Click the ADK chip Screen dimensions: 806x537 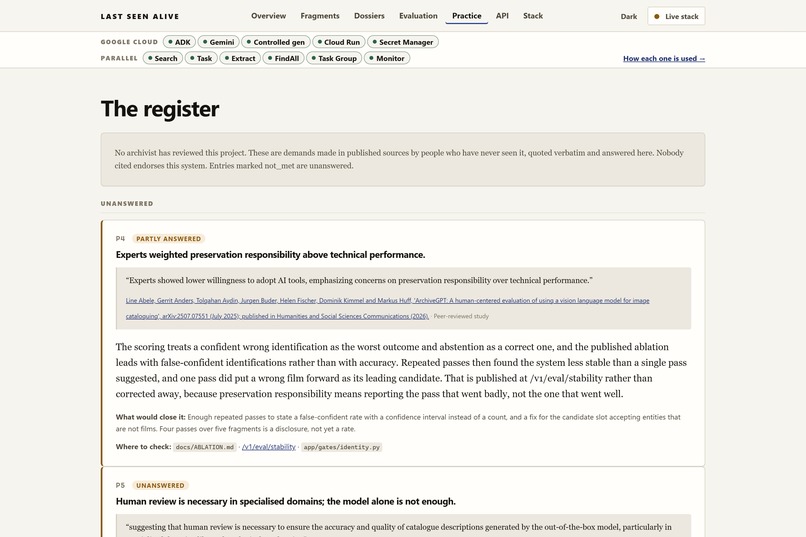tap(179, 42)
